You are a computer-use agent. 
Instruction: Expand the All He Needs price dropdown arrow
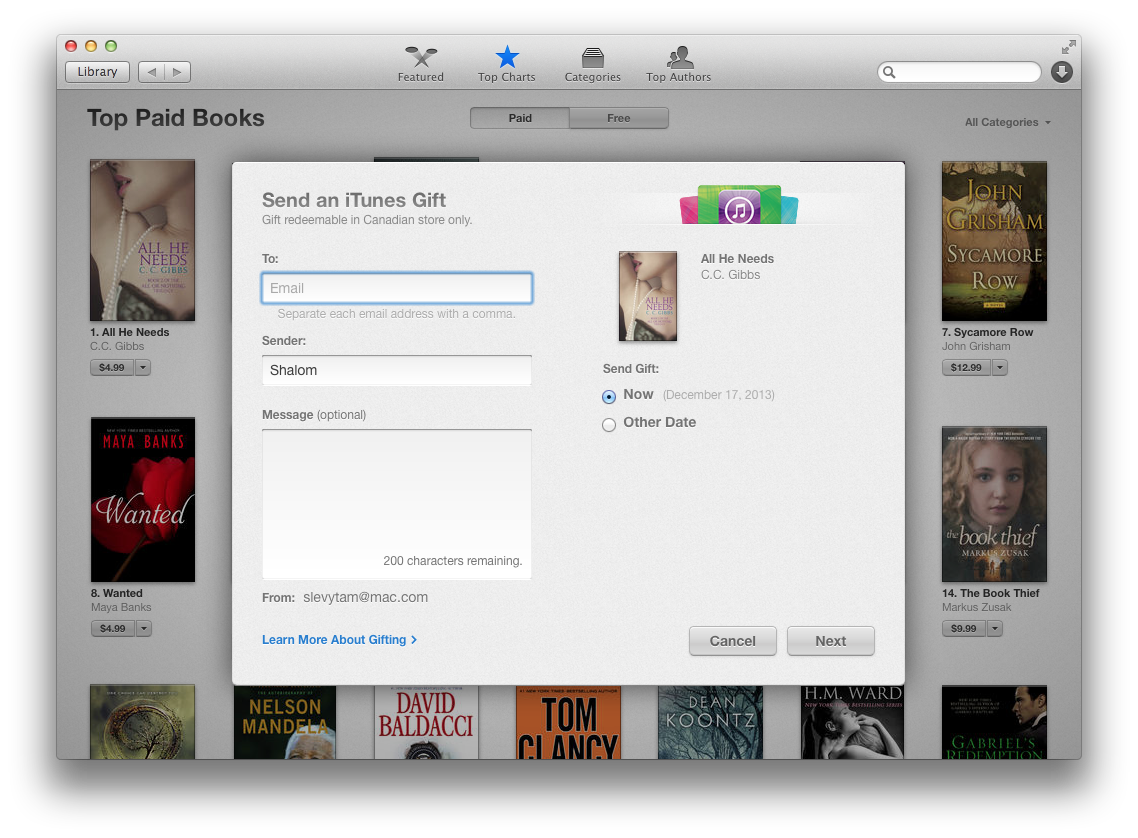[143, 368]
